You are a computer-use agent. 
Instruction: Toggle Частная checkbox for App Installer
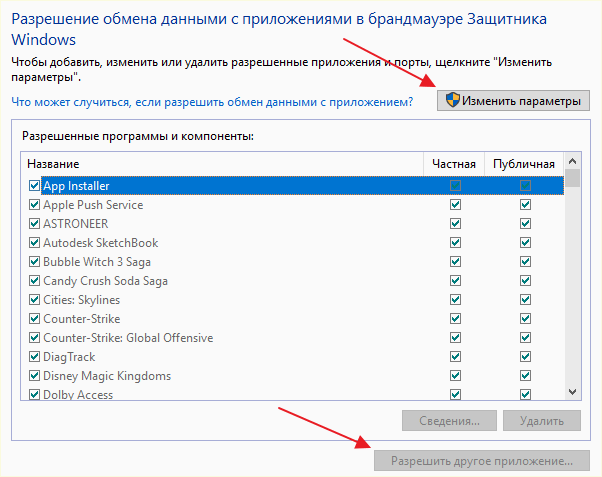[455, 186]
